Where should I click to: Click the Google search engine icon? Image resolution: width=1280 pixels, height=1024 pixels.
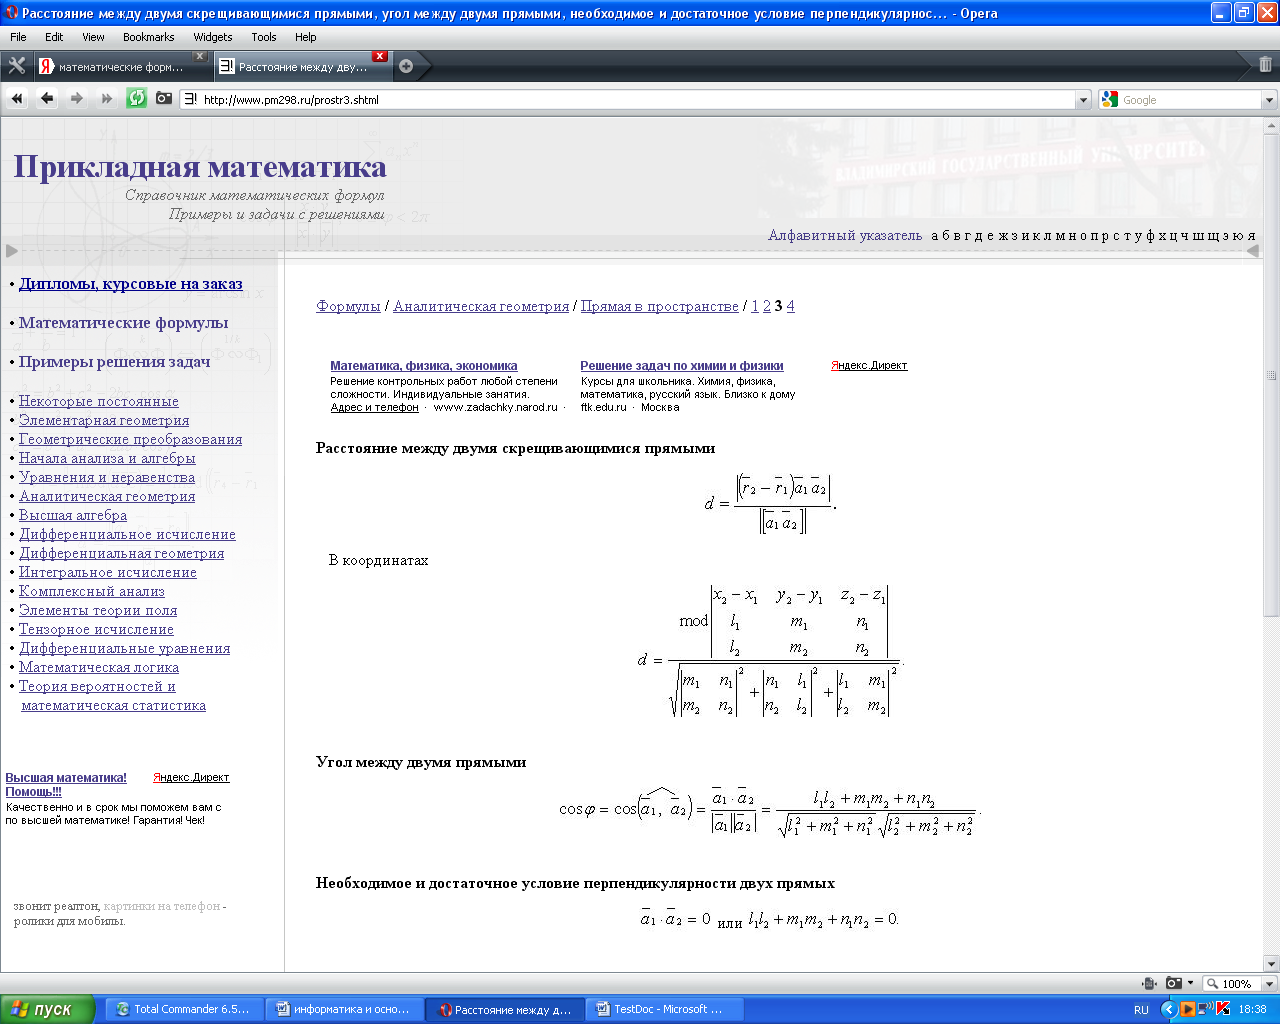1109,100
